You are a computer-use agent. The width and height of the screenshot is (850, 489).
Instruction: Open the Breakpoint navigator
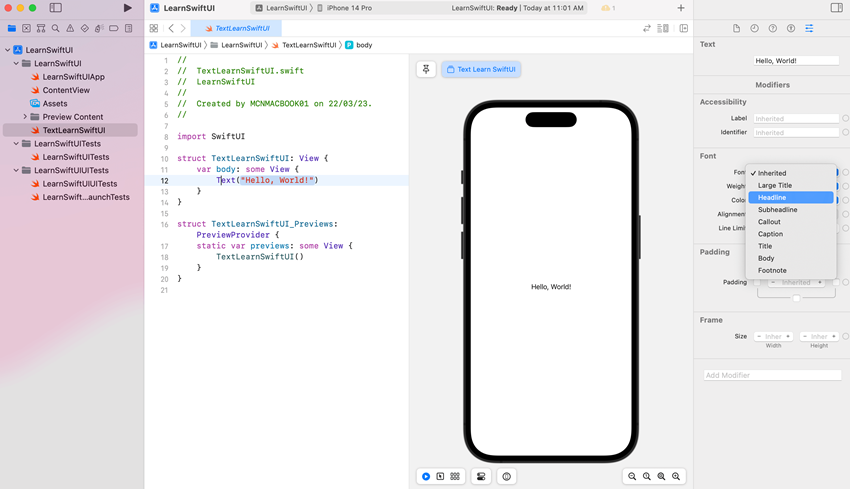[114, 28]
